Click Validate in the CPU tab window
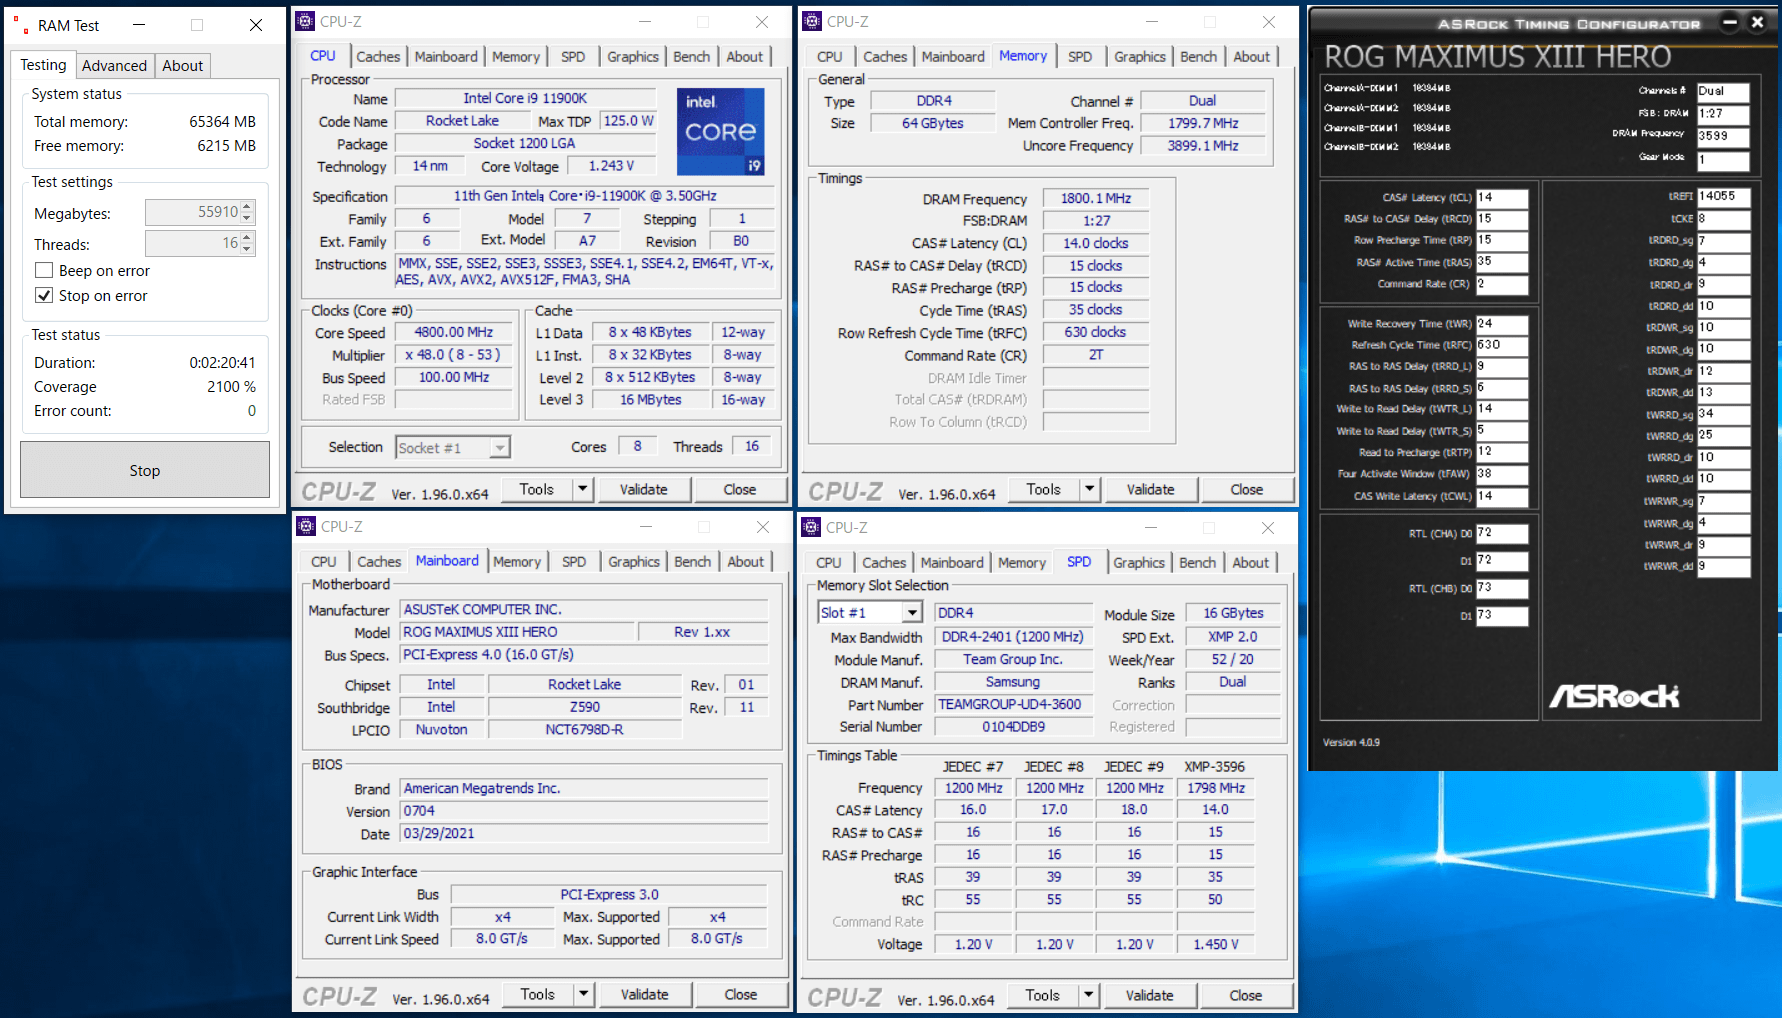The height and width of the screenshot is (1018, 1782). point(643,489)
